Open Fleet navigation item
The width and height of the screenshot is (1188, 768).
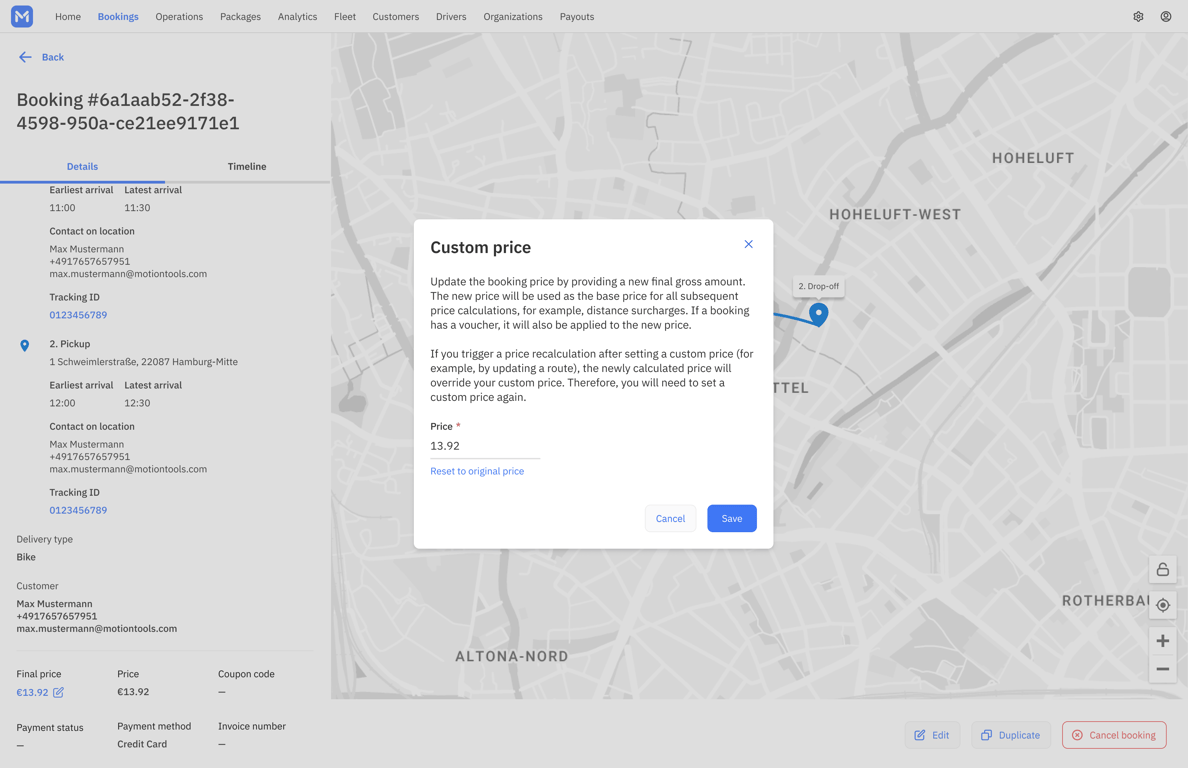coord(345,17)
